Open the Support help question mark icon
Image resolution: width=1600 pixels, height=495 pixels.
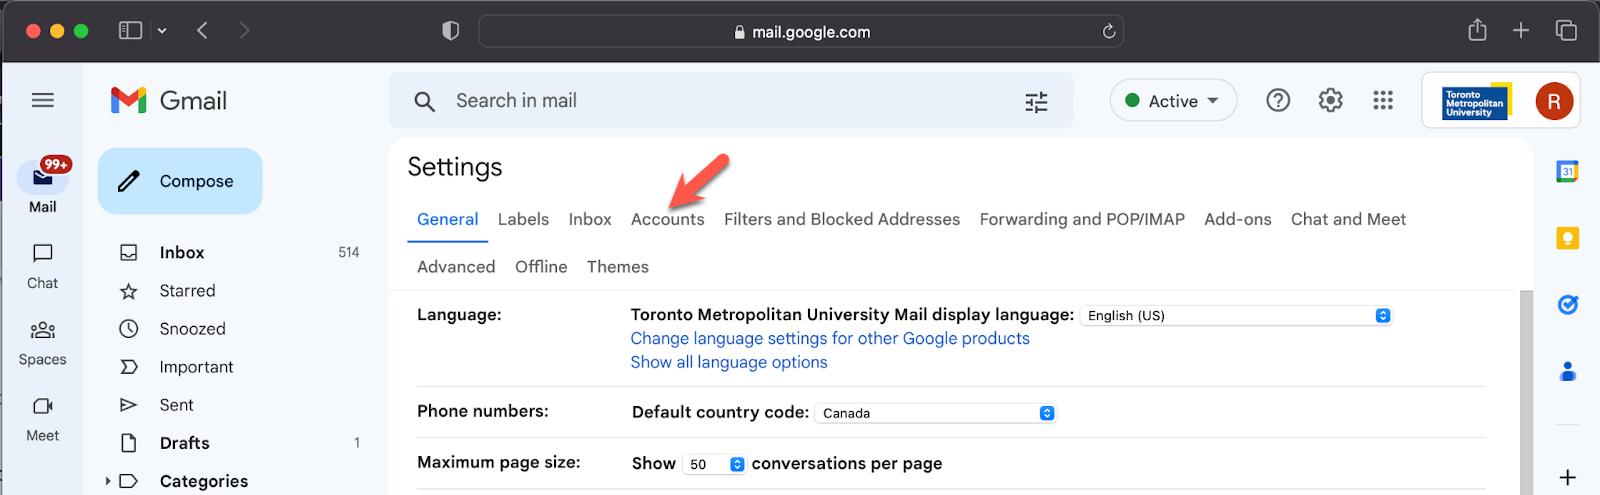[1278, 100]
